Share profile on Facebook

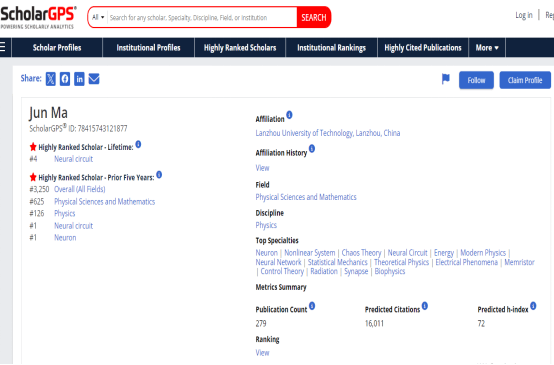[x=65, y=79]
